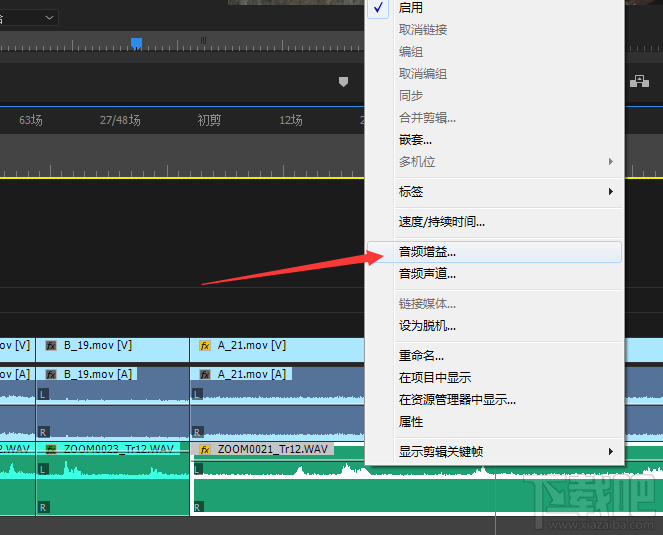Click the yellow fx badge on ZOOM0021_Tr12.WAV
Viewport: 663px width, 535px height.
[205, 449]
